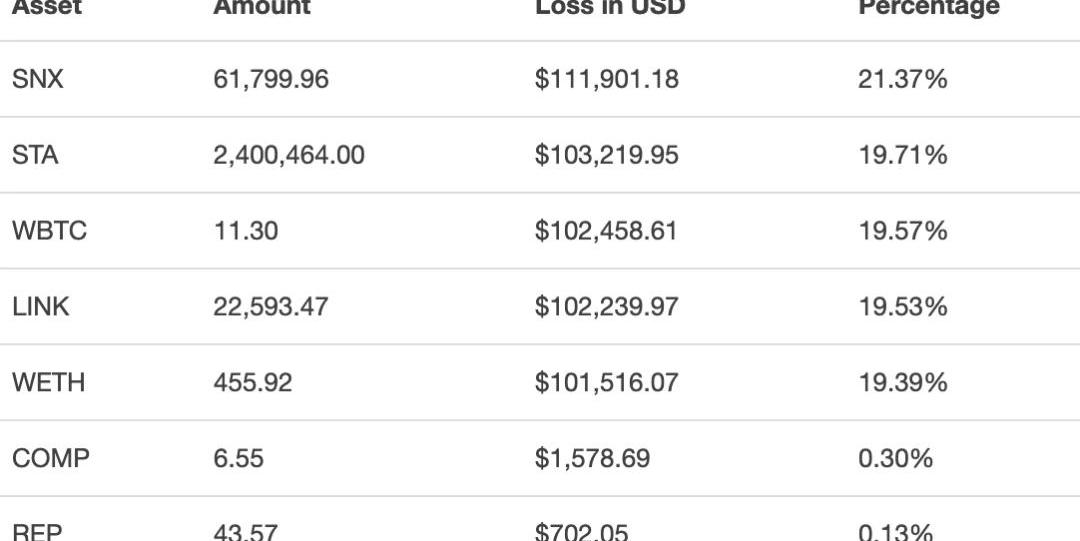Click the 19.39% percentage for WETH
The width and height of the screenshot is (1080, 541).
902,383
